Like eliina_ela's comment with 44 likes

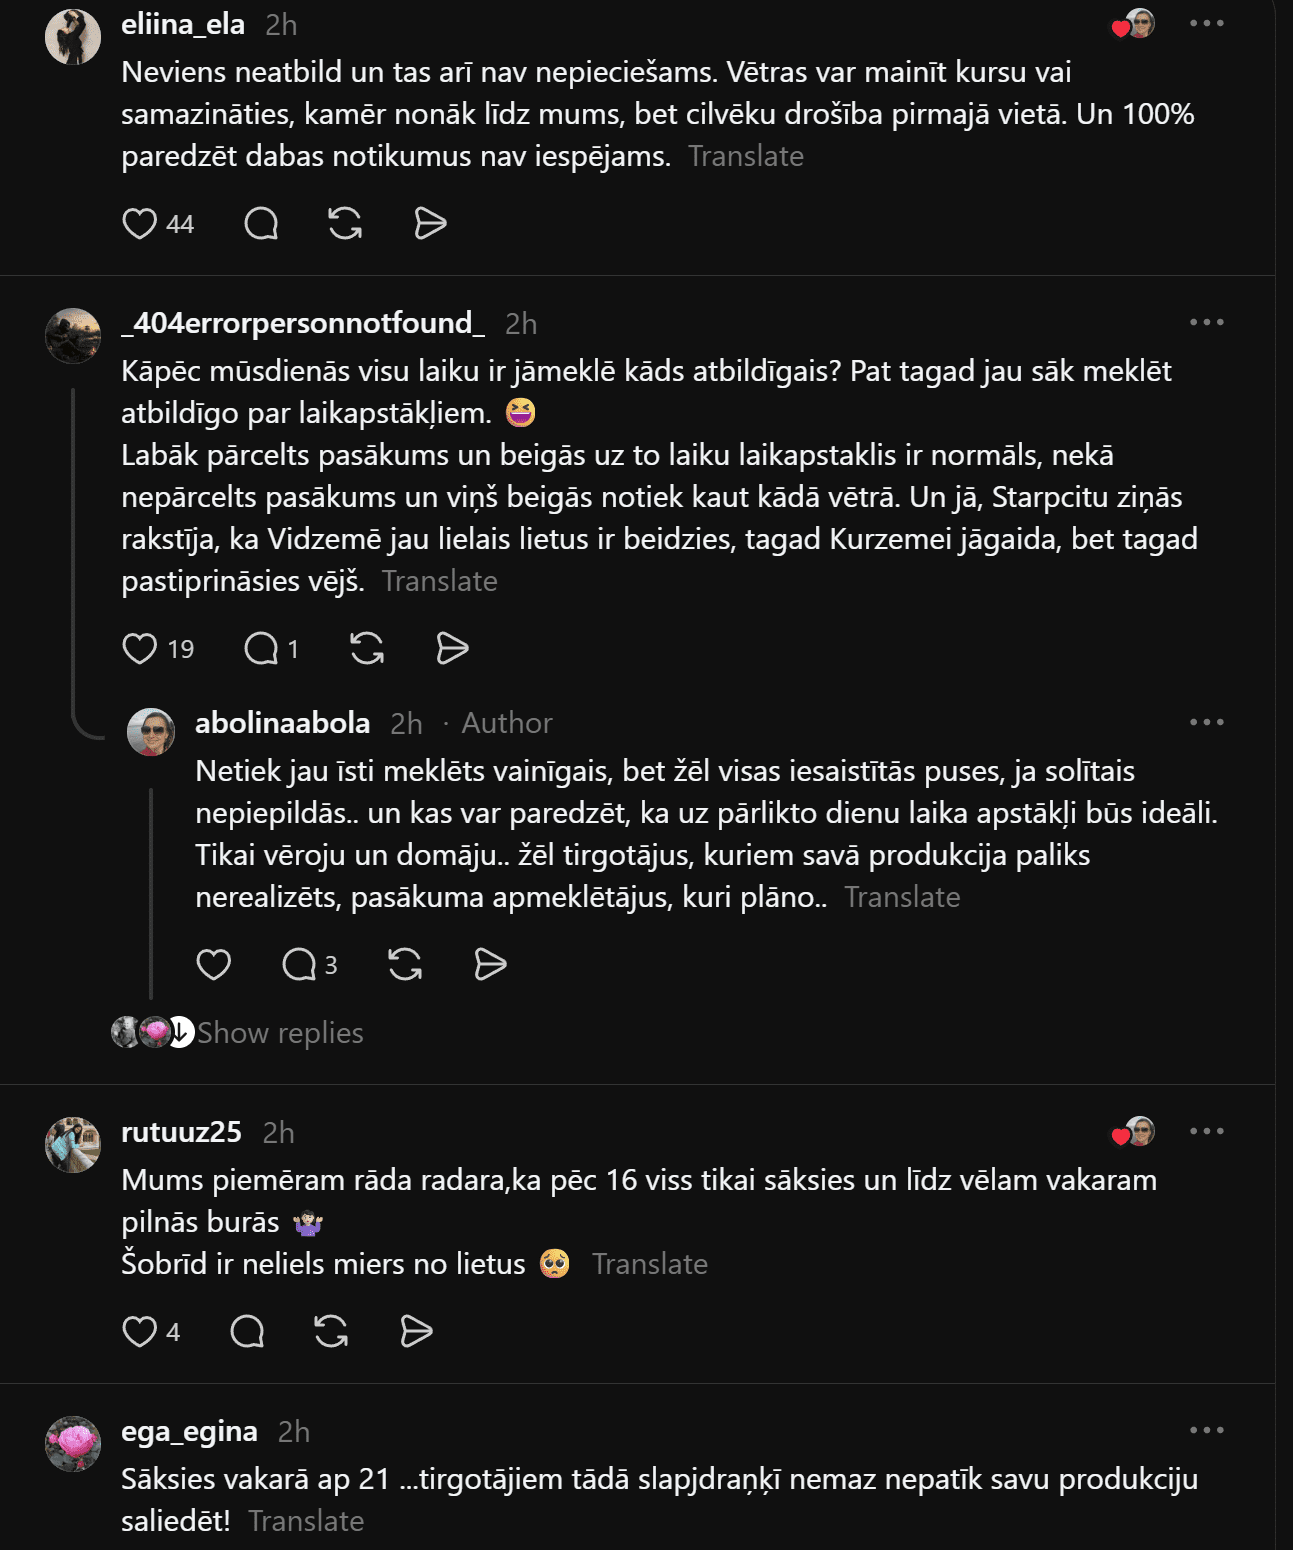click(x=139, y=223)
